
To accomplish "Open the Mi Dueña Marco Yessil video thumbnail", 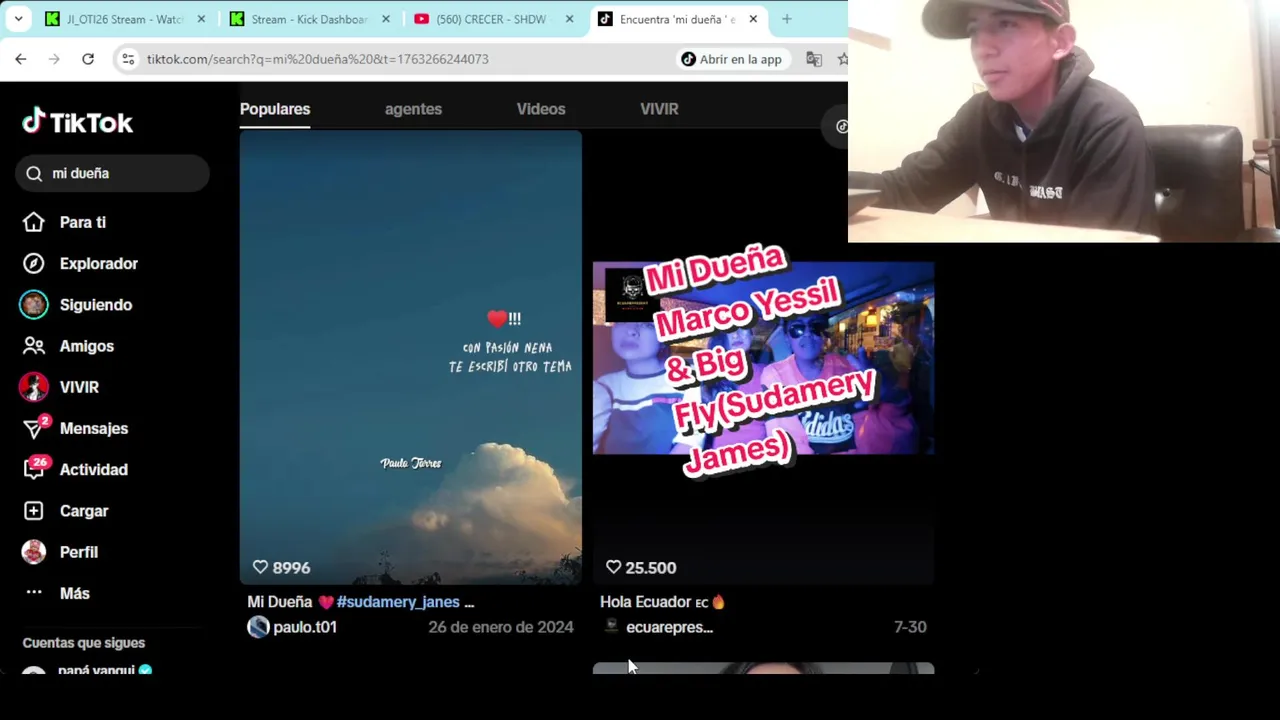I will 764,358.
